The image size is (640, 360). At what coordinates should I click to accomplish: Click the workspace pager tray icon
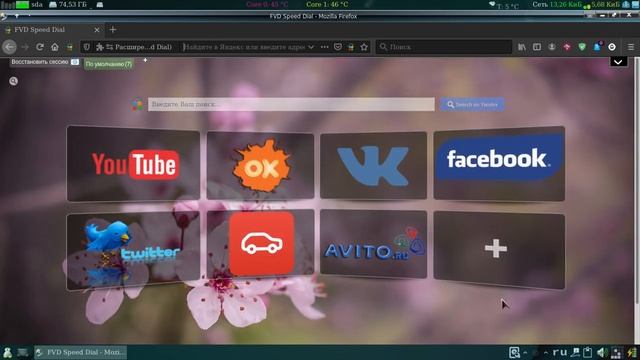[617, 353]
